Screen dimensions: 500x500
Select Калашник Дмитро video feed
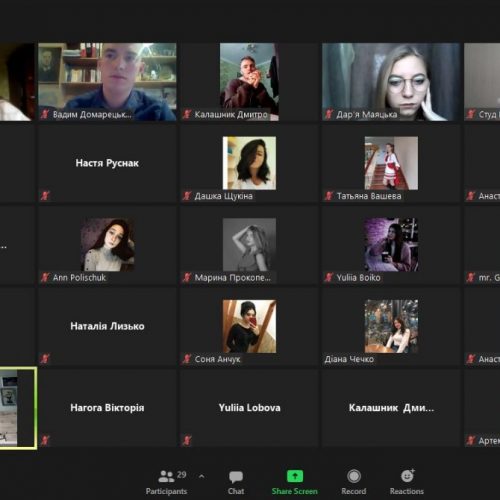tap(249, 82)
